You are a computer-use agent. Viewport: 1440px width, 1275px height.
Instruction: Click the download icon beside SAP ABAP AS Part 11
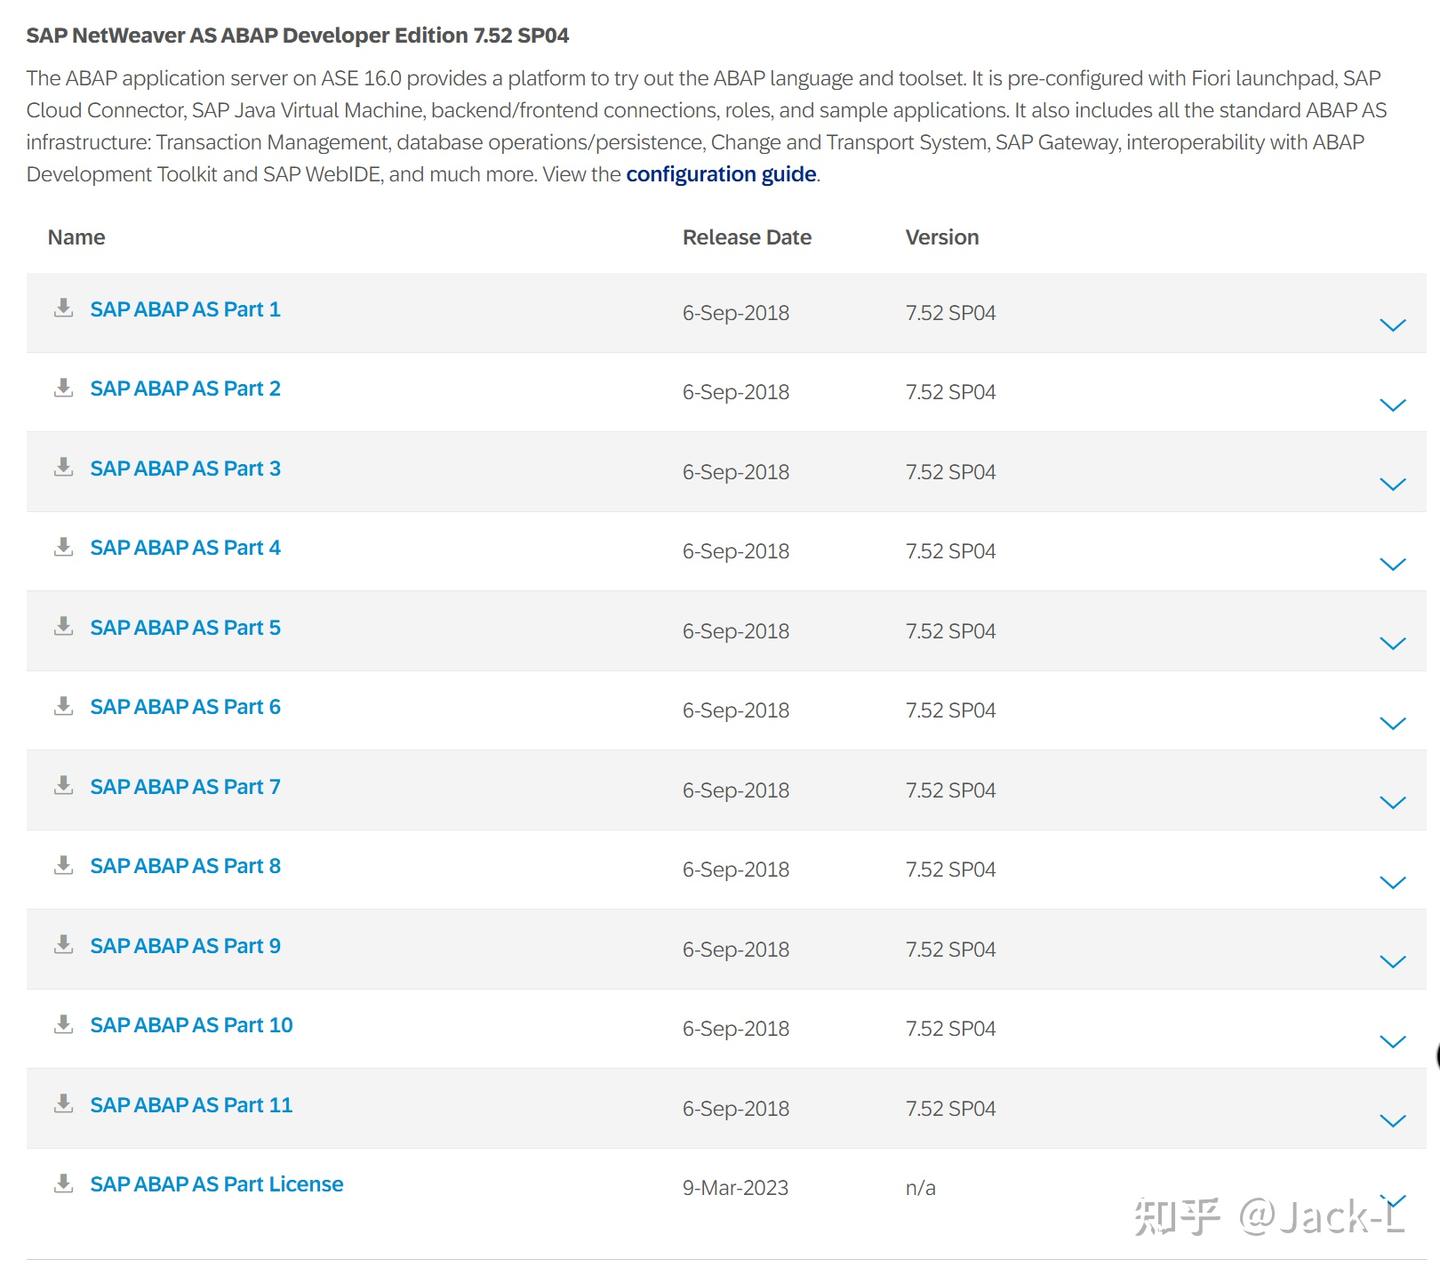click(64, 1103)
